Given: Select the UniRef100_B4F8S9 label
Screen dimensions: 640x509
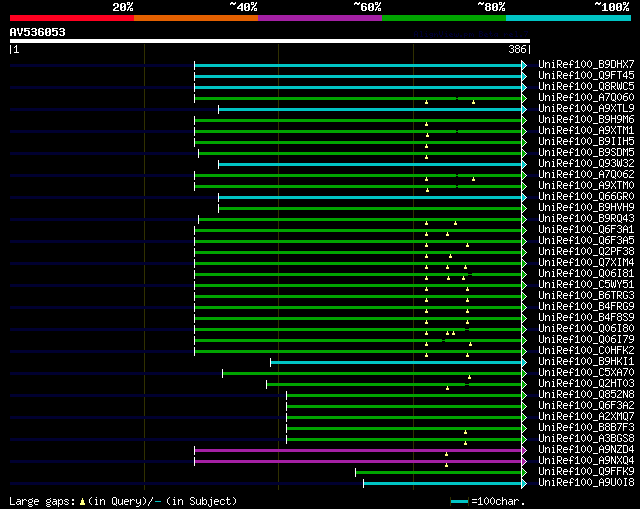Looking at the screenshot, I should click(x=586, y=318).
